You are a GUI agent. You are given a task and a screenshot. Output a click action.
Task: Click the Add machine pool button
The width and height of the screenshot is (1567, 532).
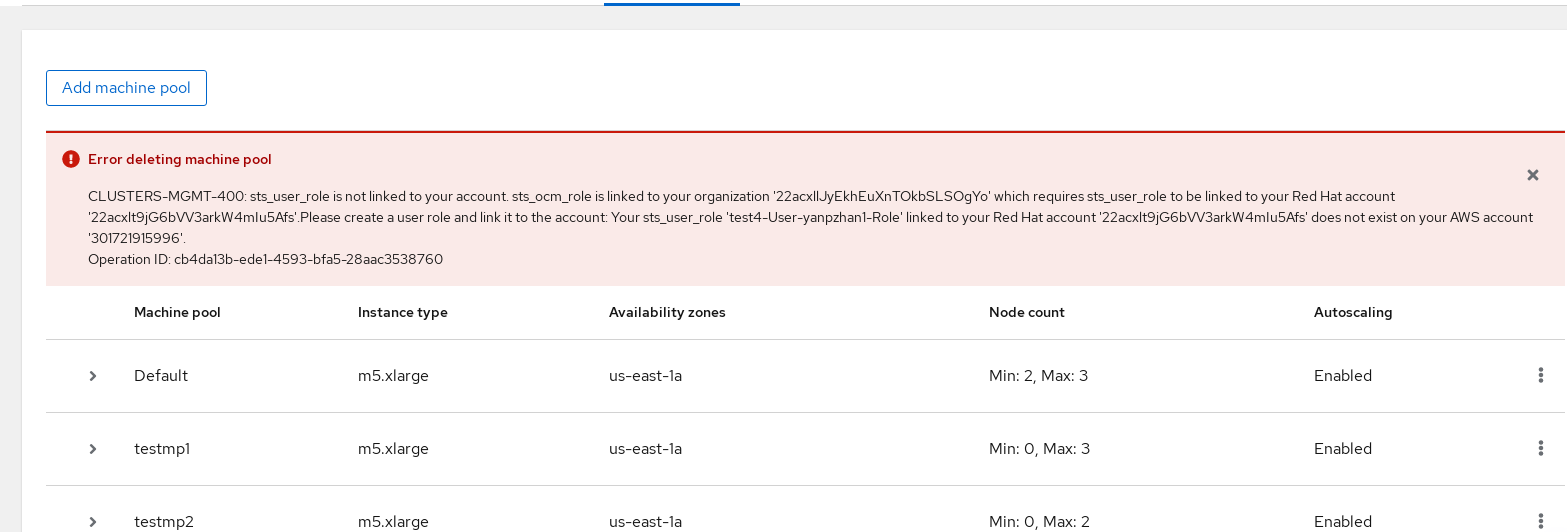click(126, 88)
